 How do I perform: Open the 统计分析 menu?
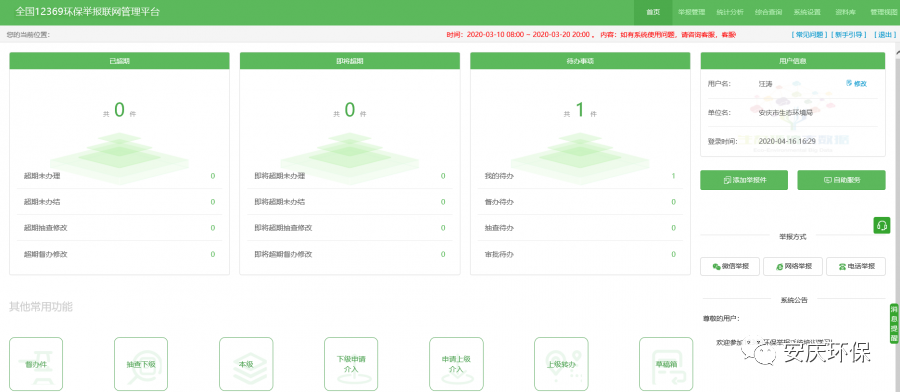point(730,12)
